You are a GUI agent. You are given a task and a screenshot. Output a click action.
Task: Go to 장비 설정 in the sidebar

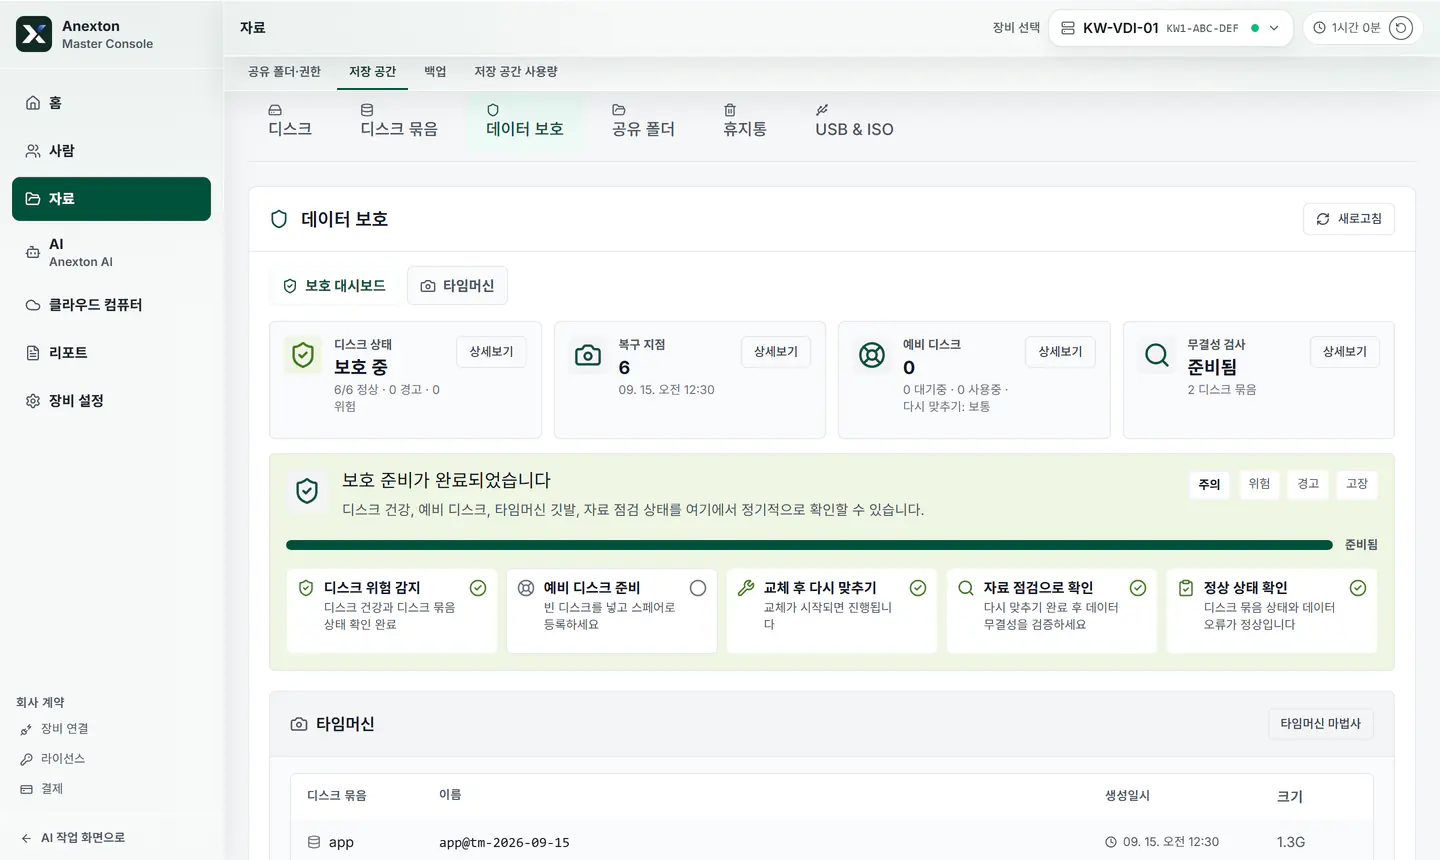(x=111, y=401)
